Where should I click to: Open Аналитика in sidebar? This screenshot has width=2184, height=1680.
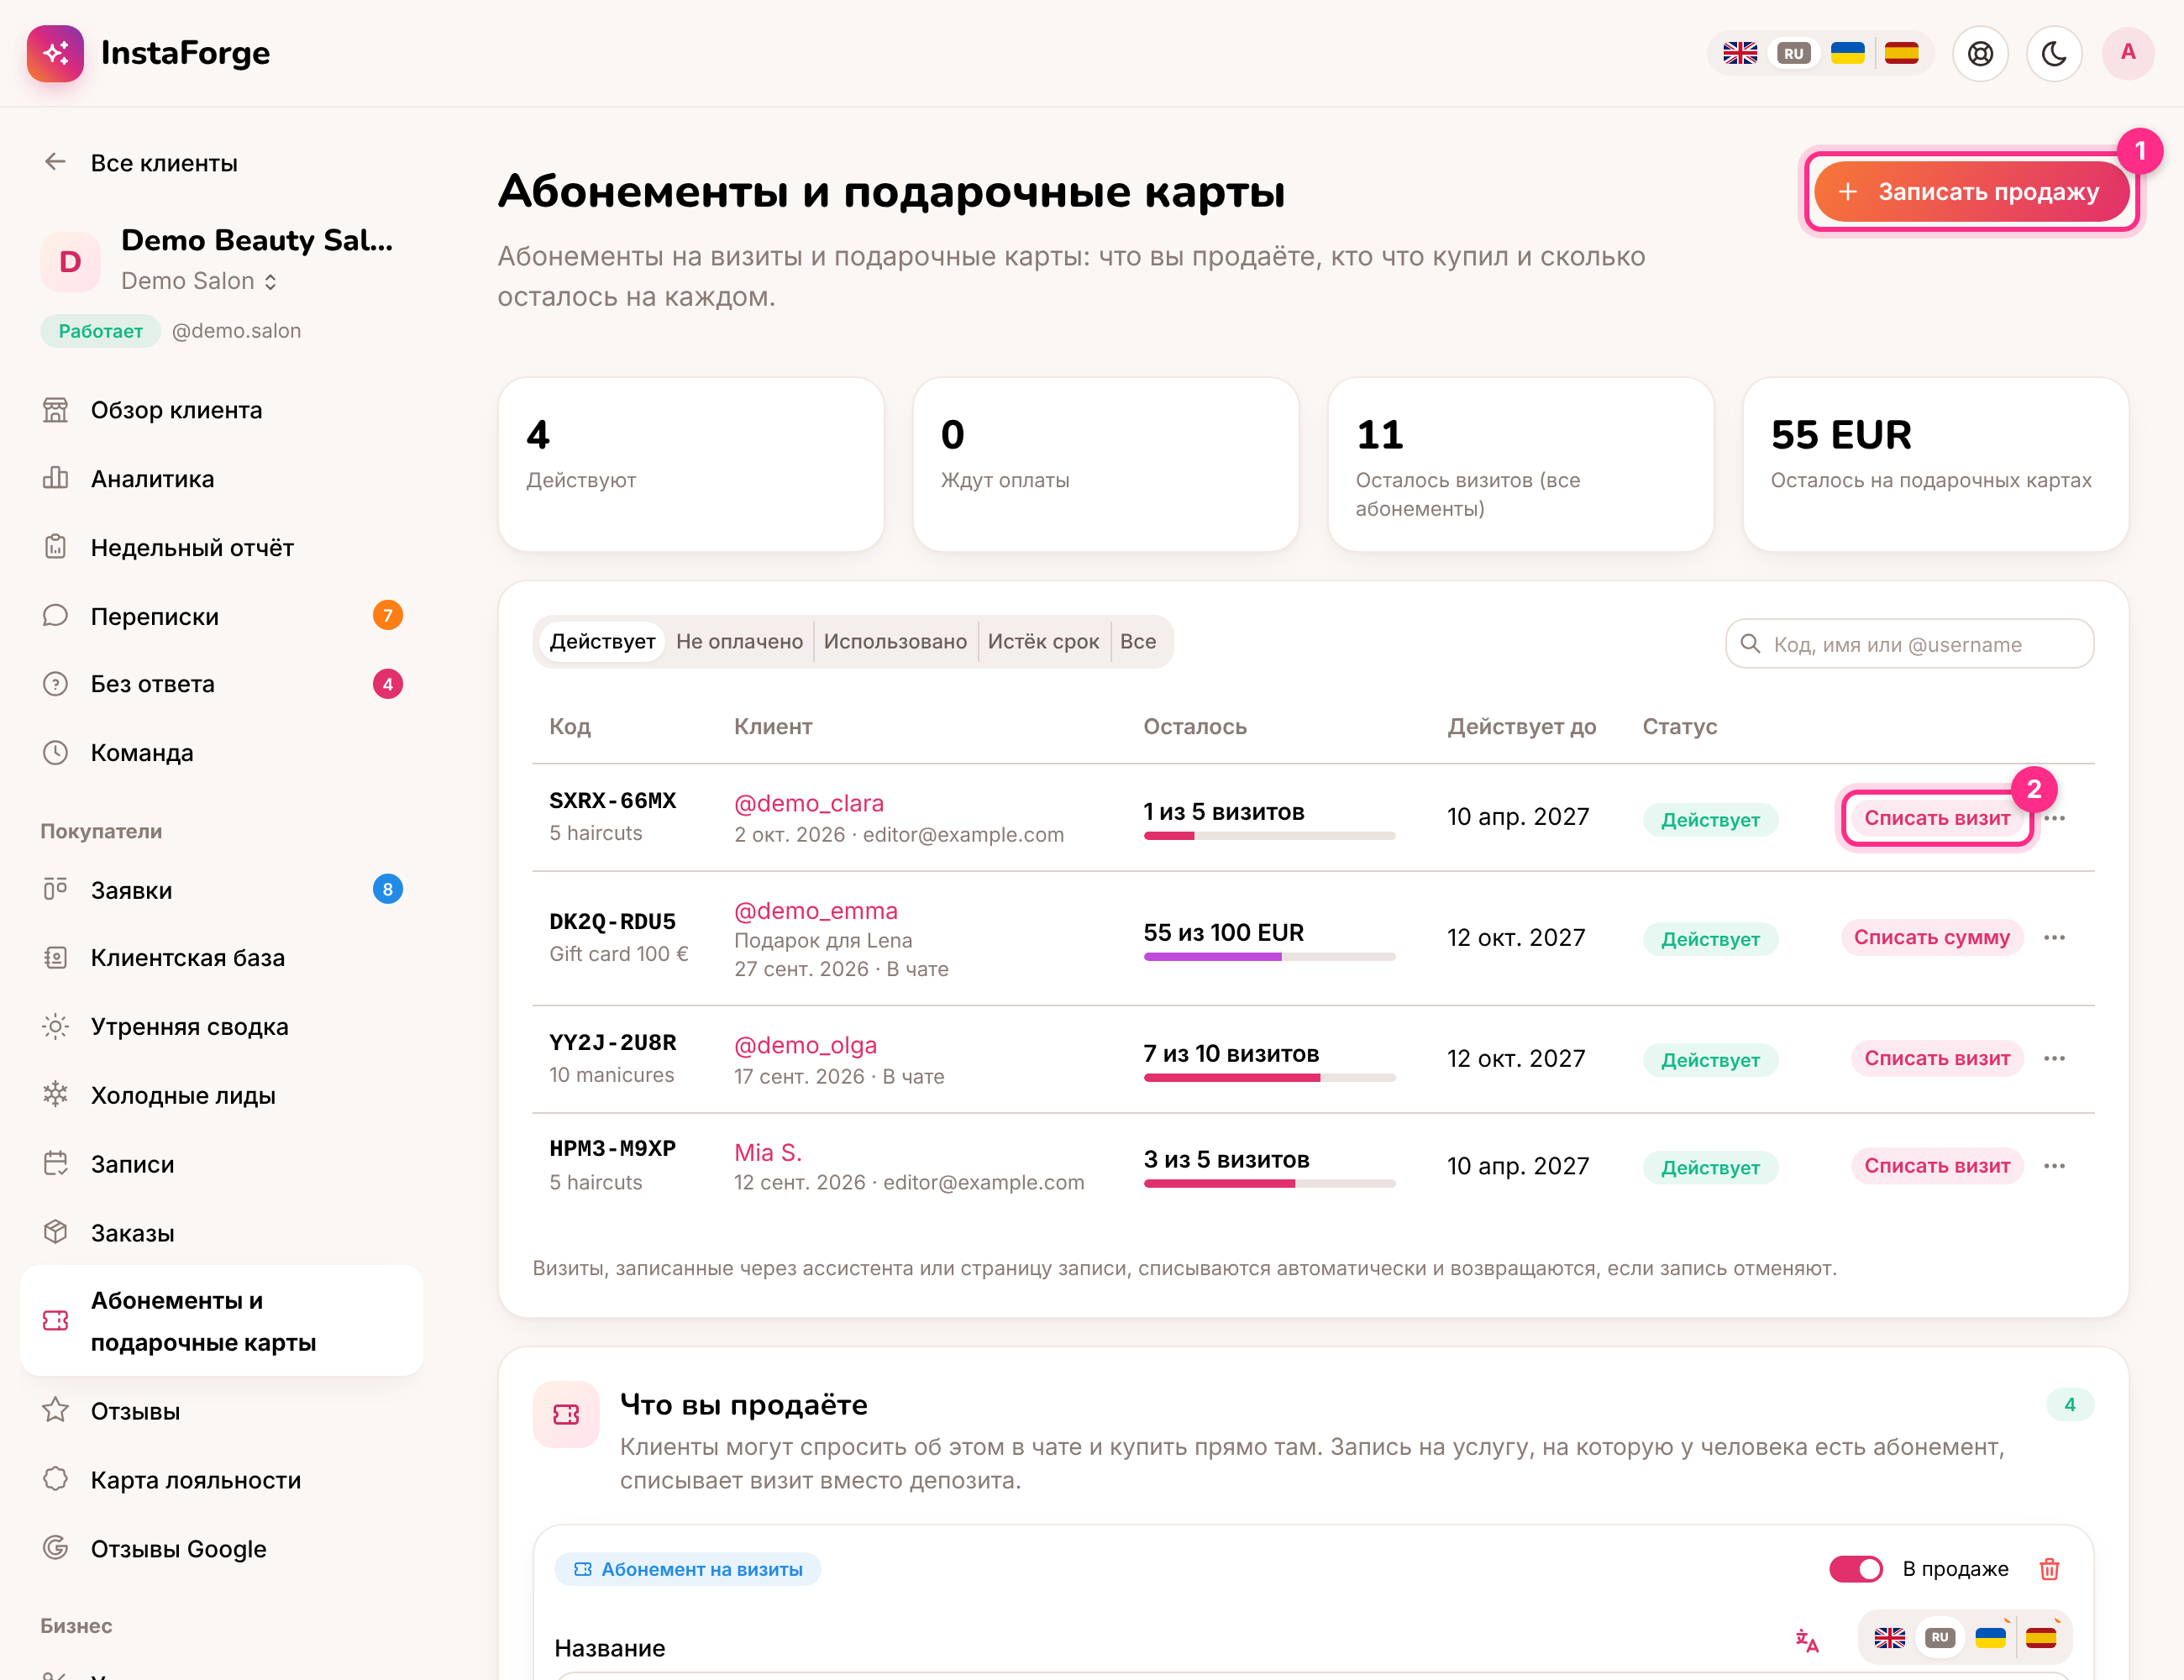tap(221, 479)
